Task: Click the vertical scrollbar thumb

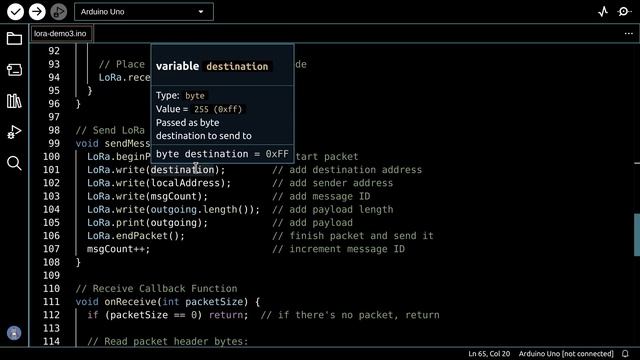Action: (x=637, y=235)
